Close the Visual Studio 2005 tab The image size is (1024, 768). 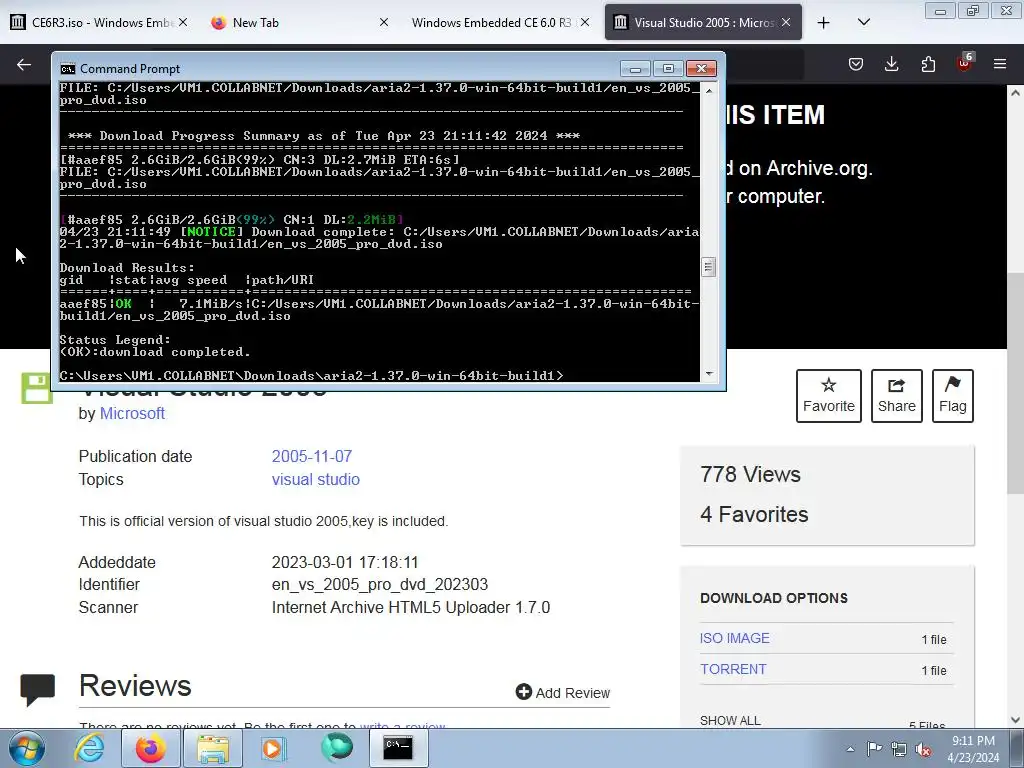[x=786, y=22]
